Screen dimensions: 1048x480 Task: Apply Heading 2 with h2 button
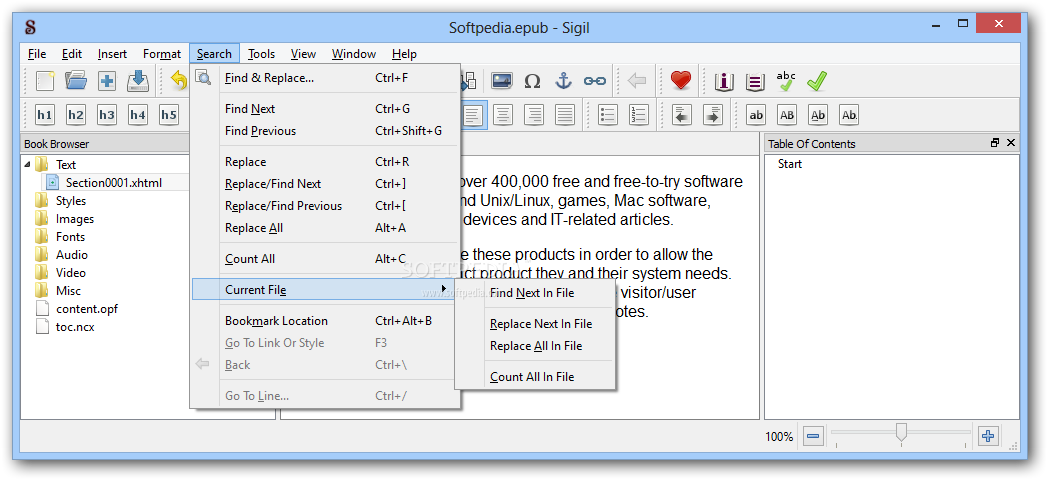coord(76,115)
